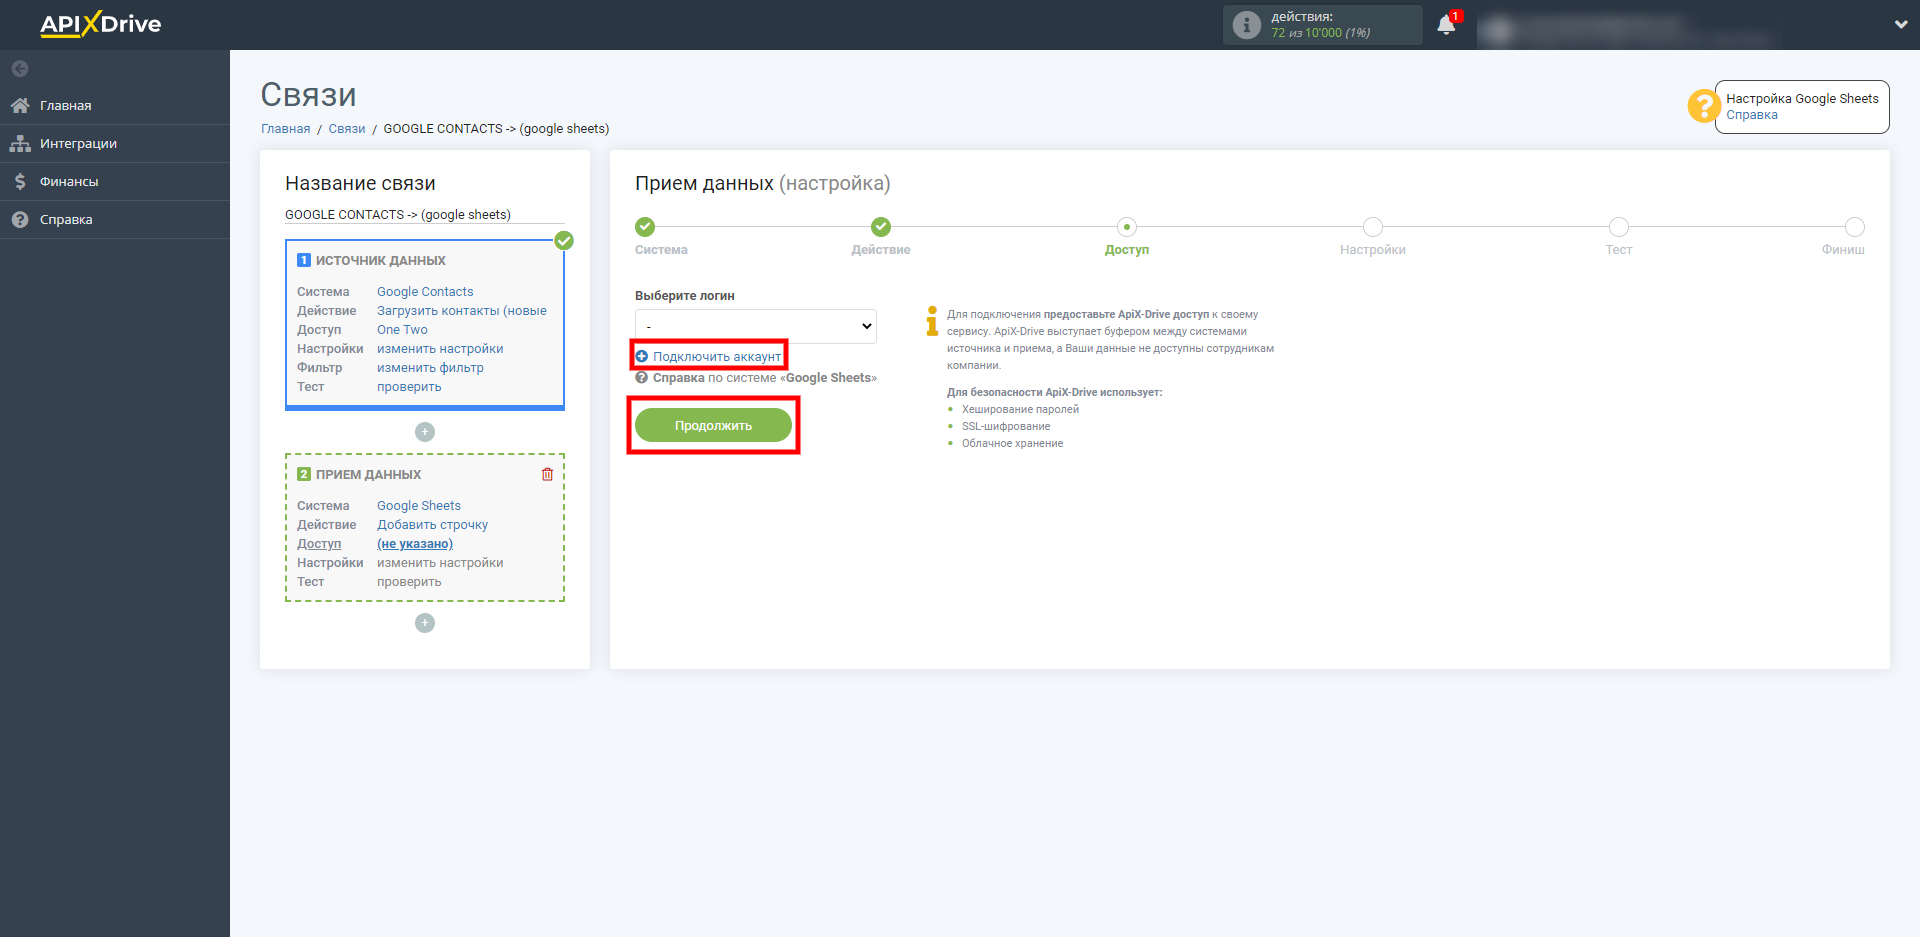Click the Продолжить button

click(x=713, y=425)
